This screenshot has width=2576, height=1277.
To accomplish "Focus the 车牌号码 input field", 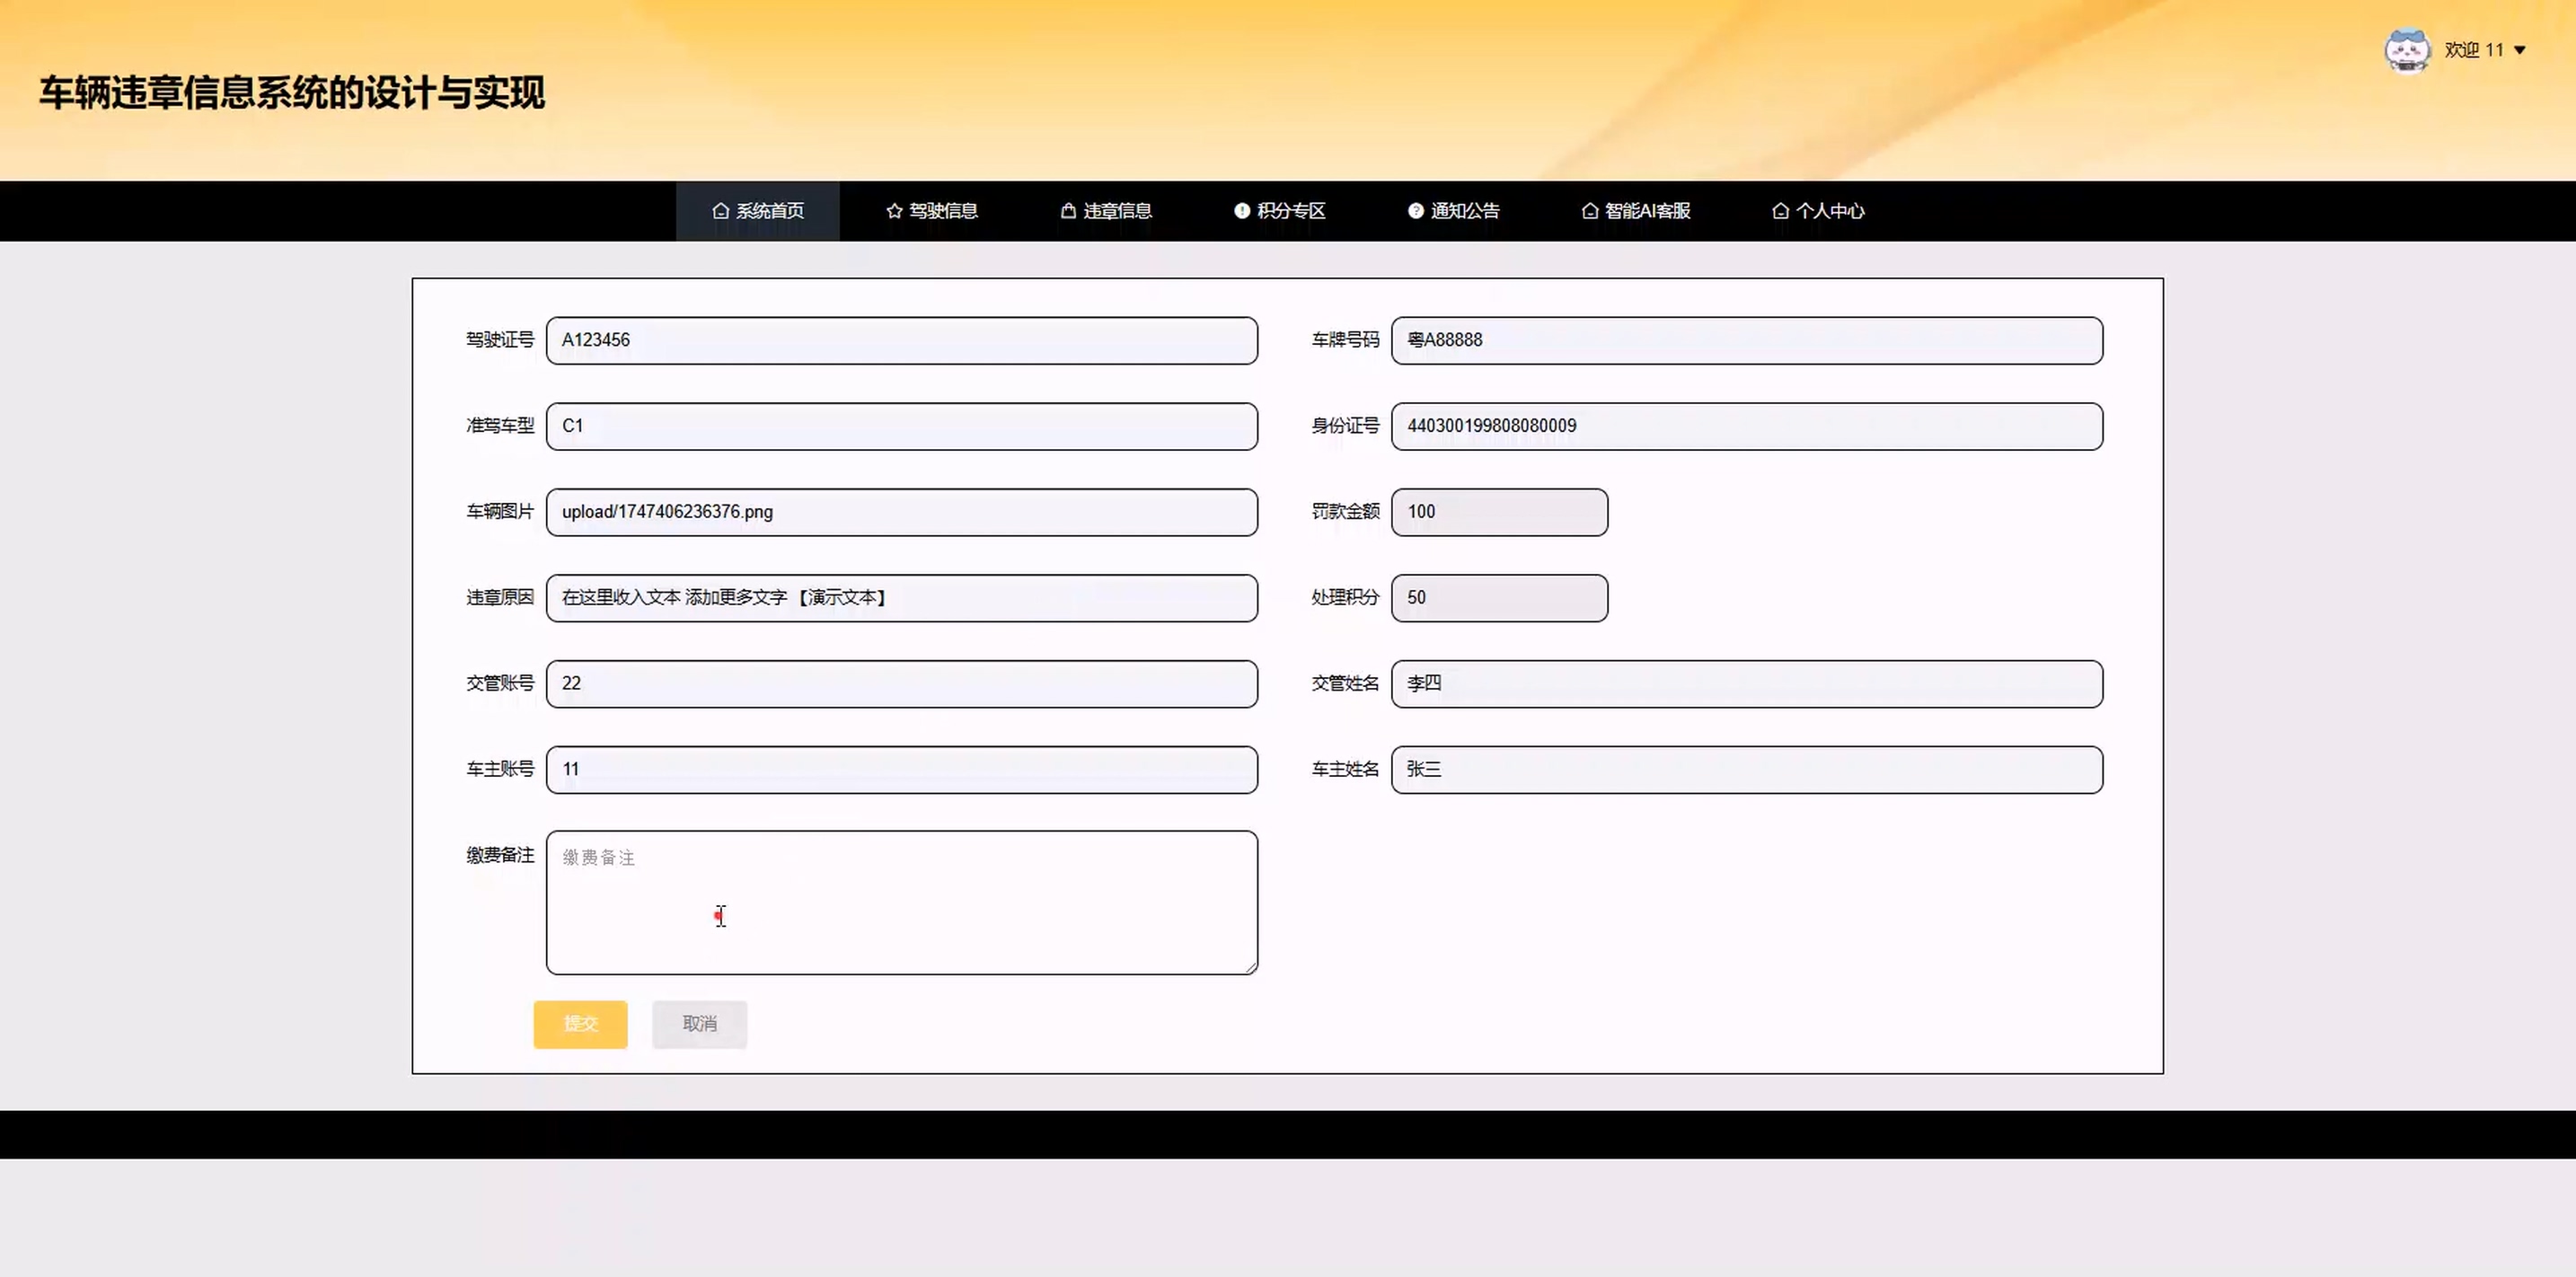I will pyautogui.click(x=1746, y=341).
